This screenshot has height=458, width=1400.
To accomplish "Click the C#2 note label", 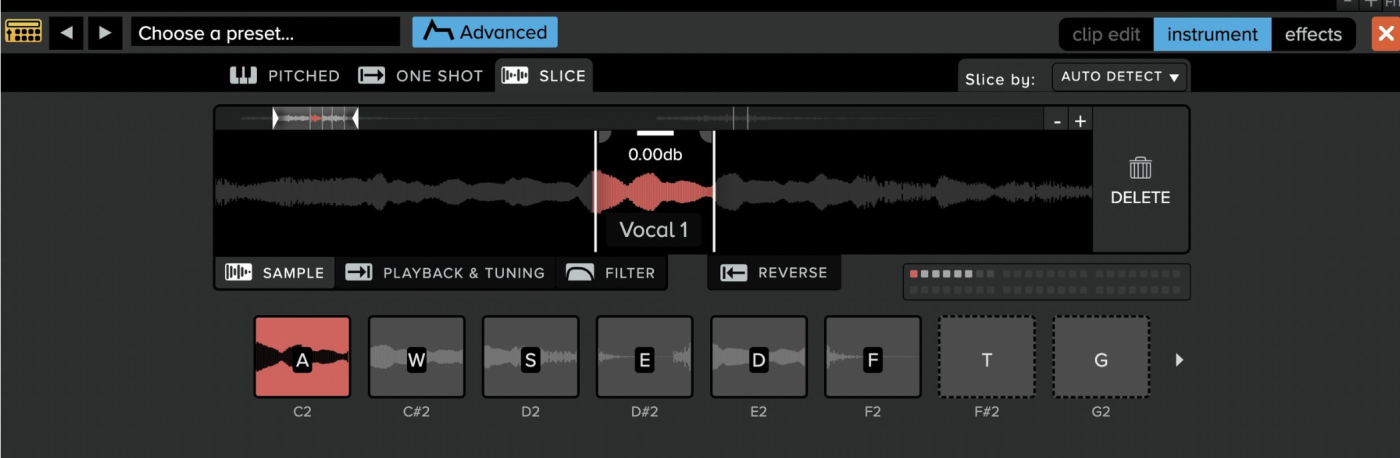I will coord(416,411).
